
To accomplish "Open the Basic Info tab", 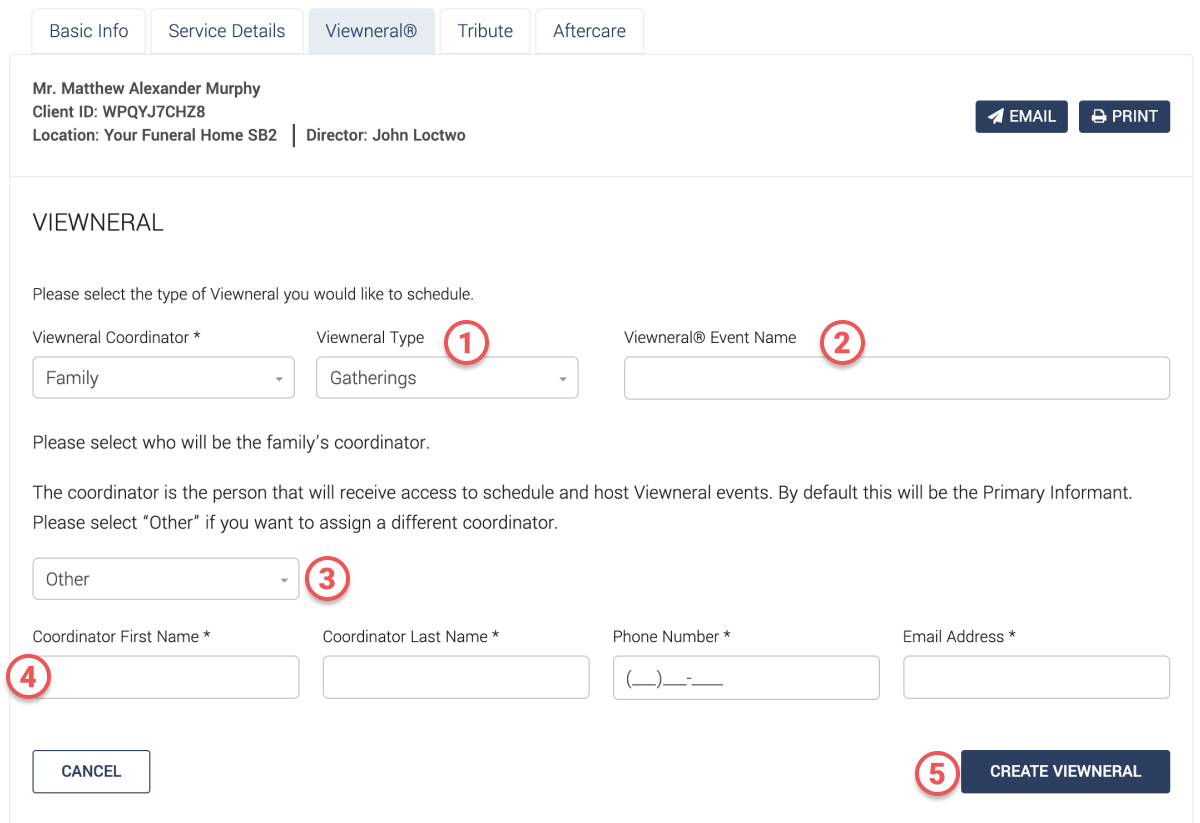I will tap(89, 31).
